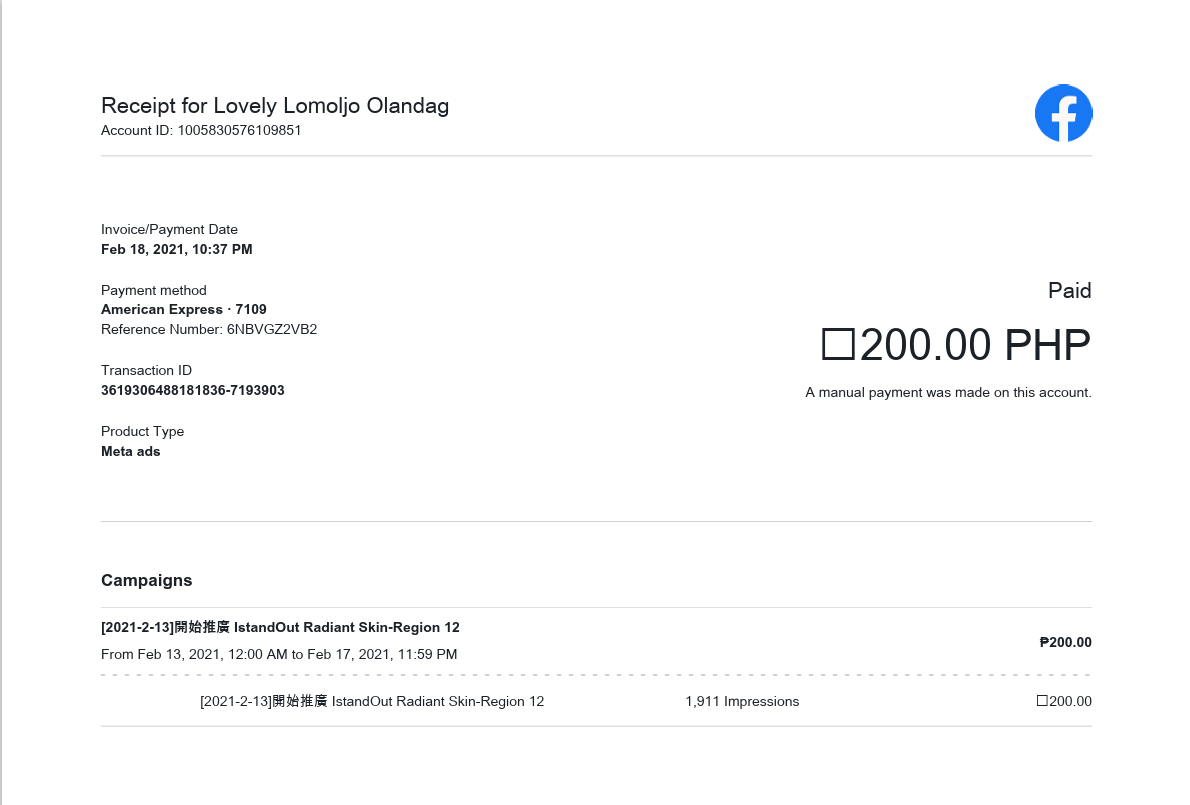Screen dimensions: 1190x805
Task: Click the Product Type label
Action: click(142, 431)
